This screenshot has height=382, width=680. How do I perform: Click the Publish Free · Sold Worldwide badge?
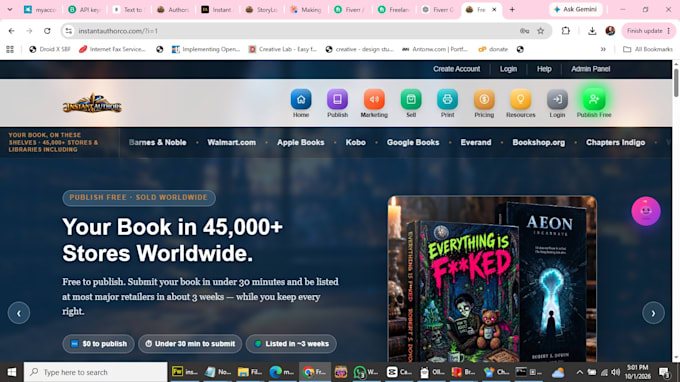[x=139, y=198]
